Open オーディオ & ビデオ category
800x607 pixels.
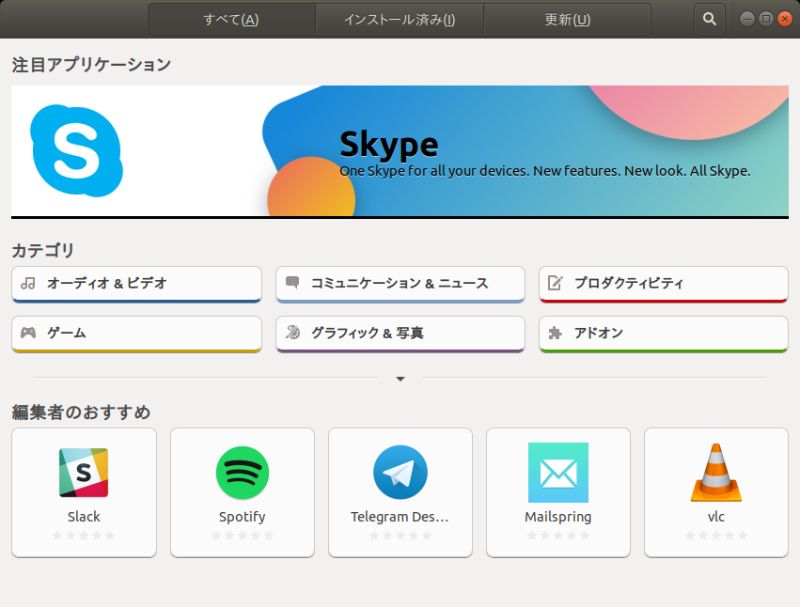click(x=137, y=284)
